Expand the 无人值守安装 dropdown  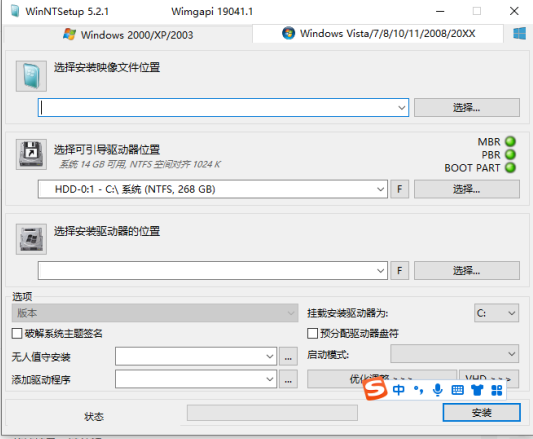pyautogui.click(x=270, y=356)
